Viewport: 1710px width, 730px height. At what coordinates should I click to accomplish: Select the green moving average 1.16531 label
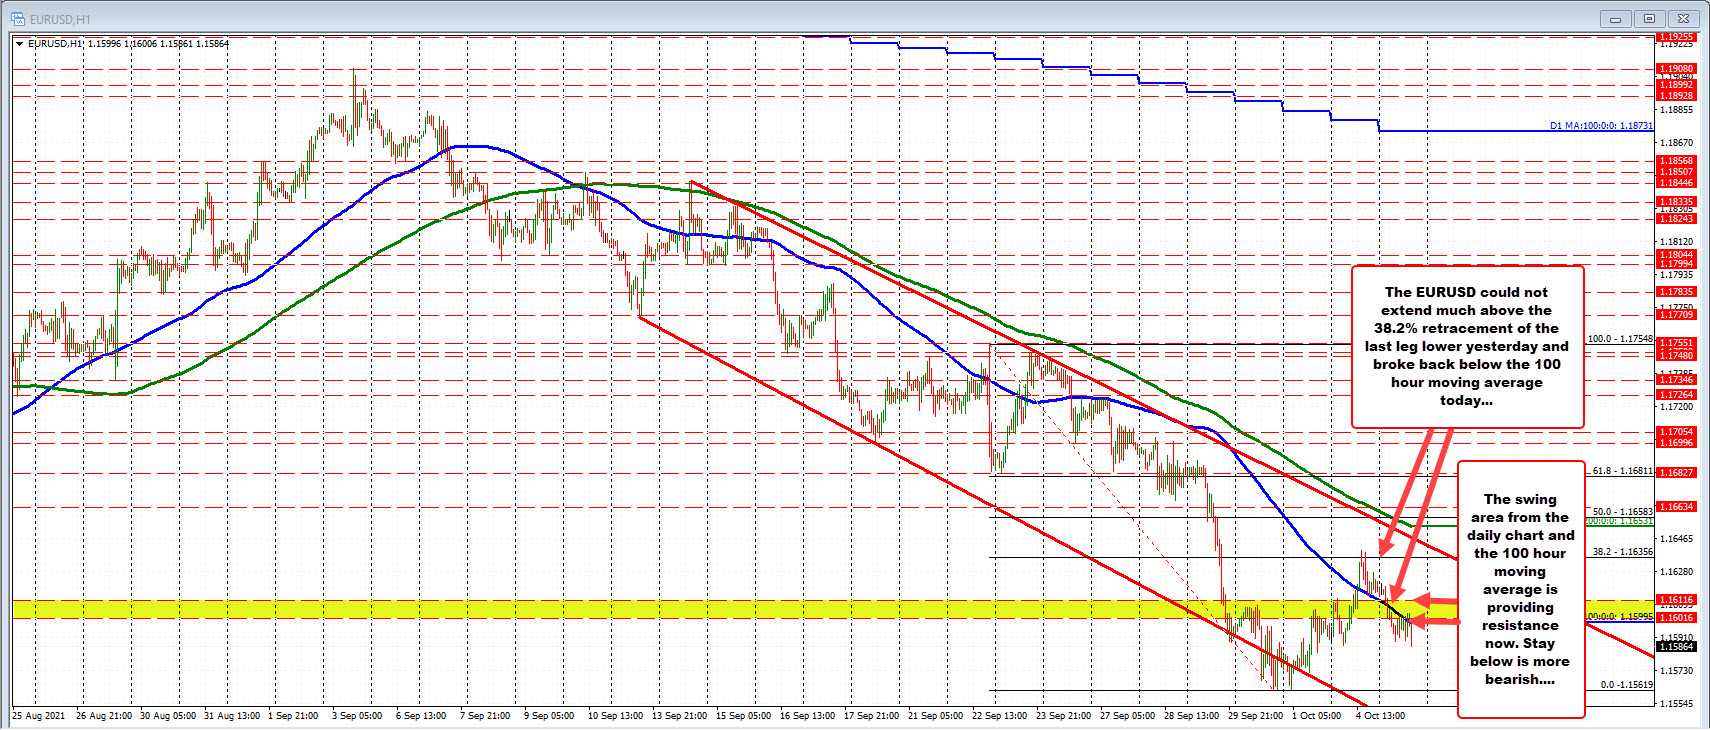(x=1620, y=521)
